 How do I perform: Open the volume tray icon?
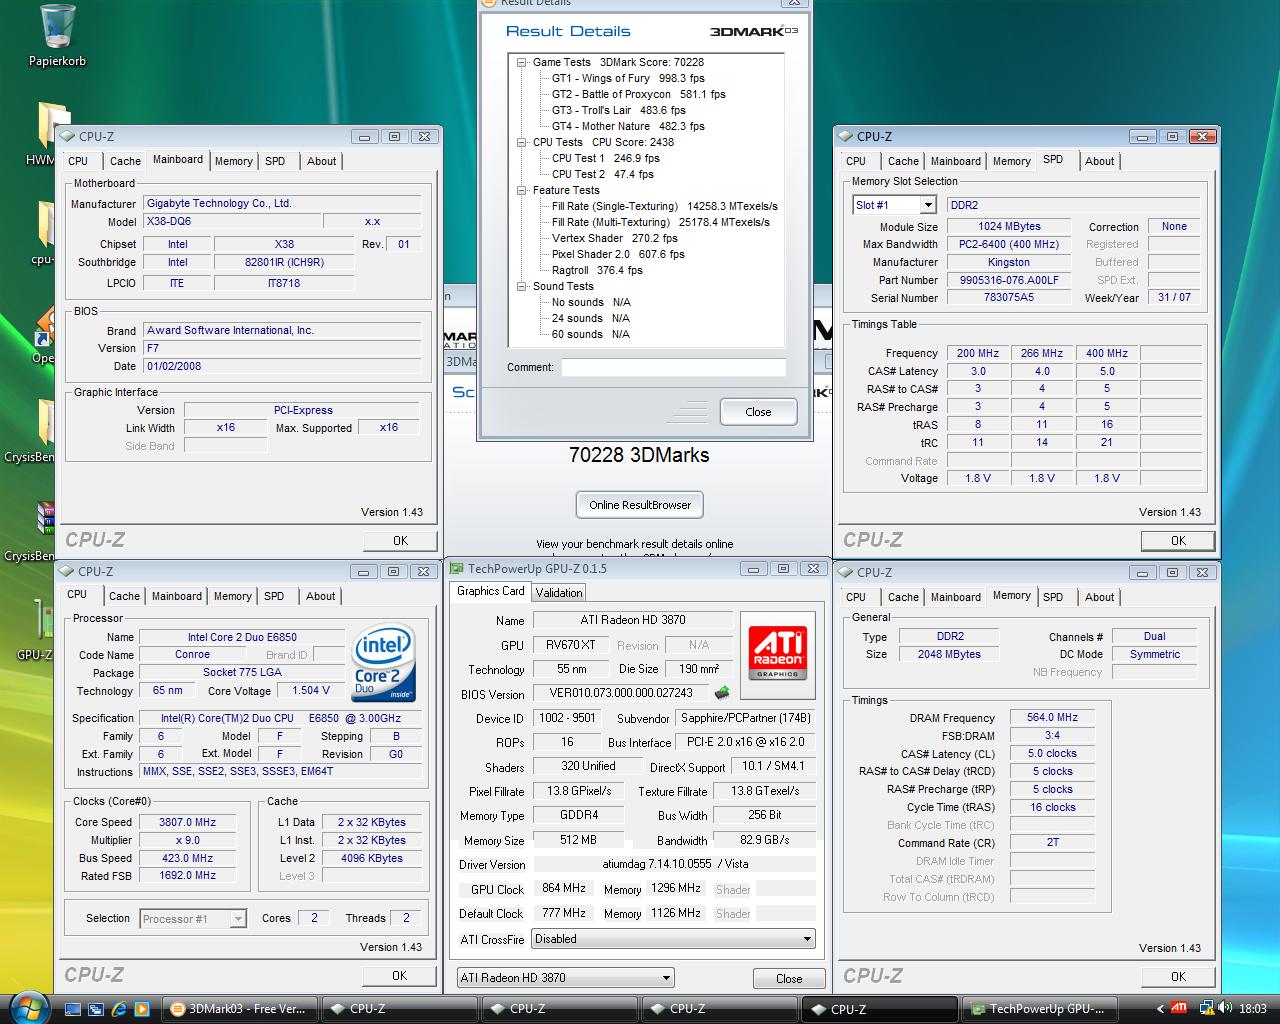point(1226,1008)
